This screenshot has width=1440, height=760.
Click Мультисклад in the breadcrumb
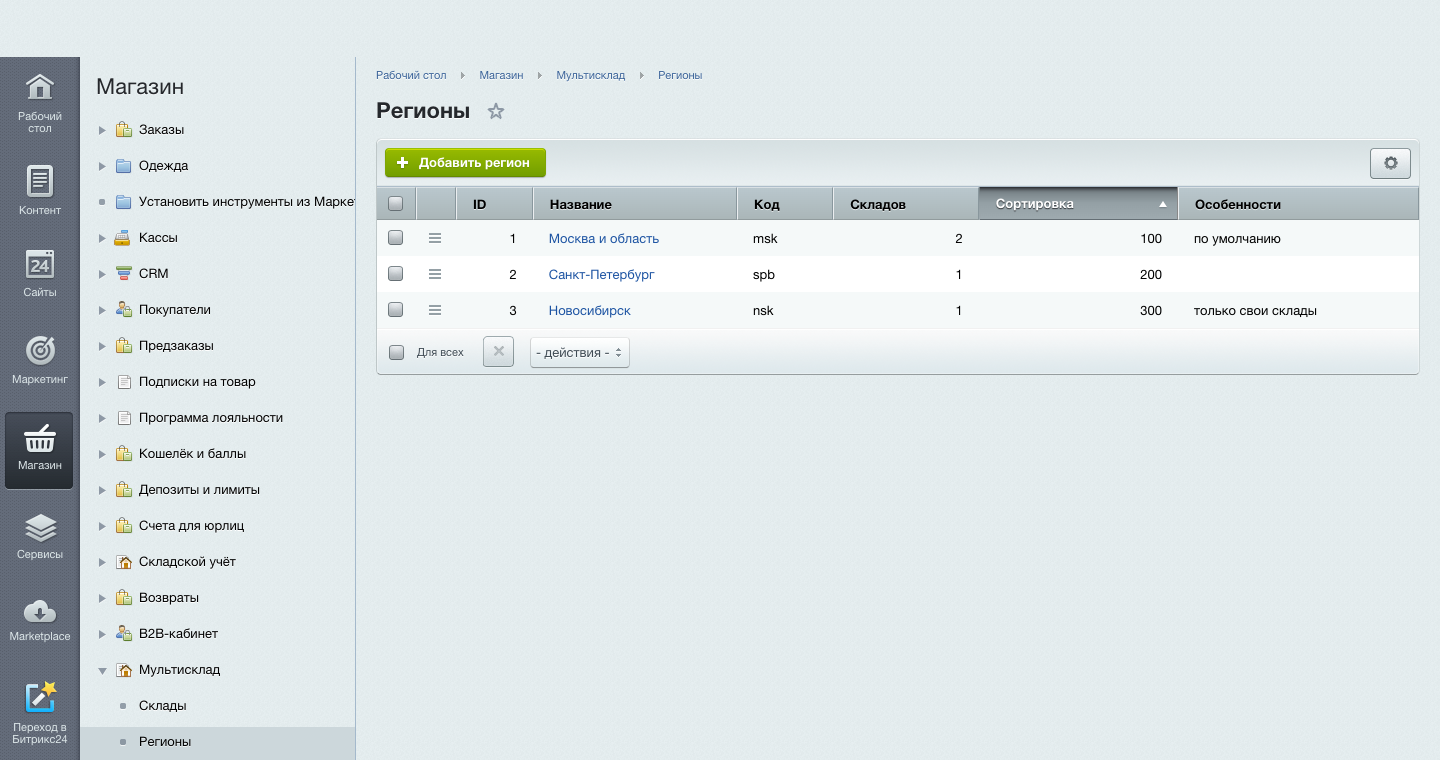pyautogui.click(x=591, y=76)
